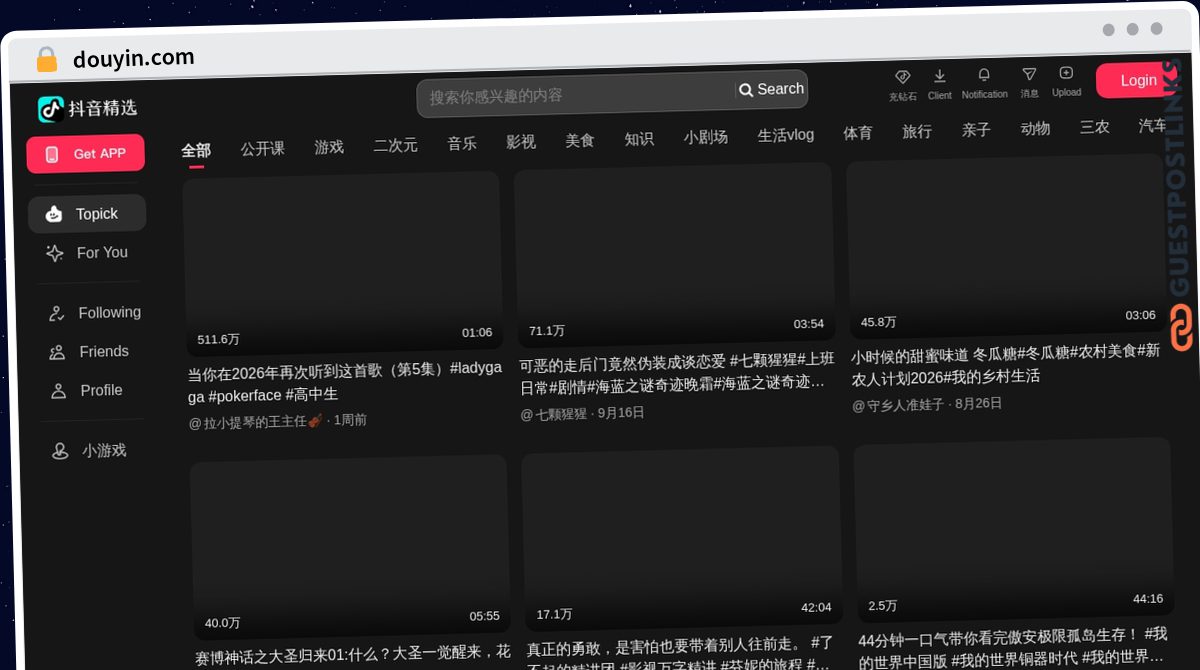Click the Login button
The height and width of the screenshot is (670, 1200).
point(1138,81)
